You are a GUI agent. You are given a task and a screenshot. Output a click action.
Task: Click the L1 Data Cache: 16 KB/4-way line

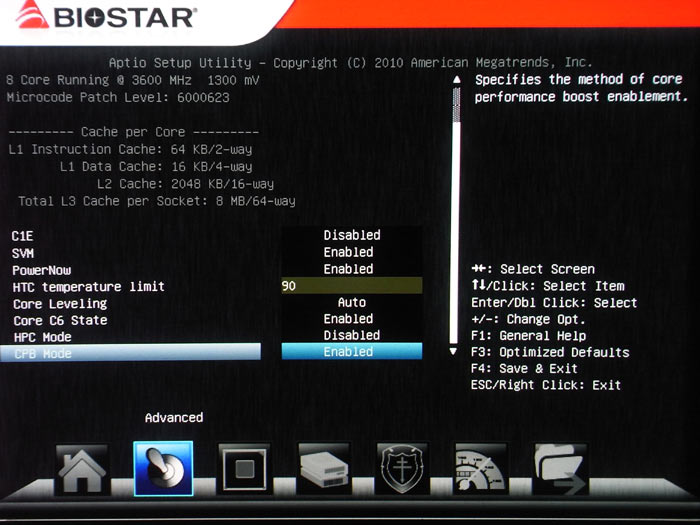click(156, 167)
